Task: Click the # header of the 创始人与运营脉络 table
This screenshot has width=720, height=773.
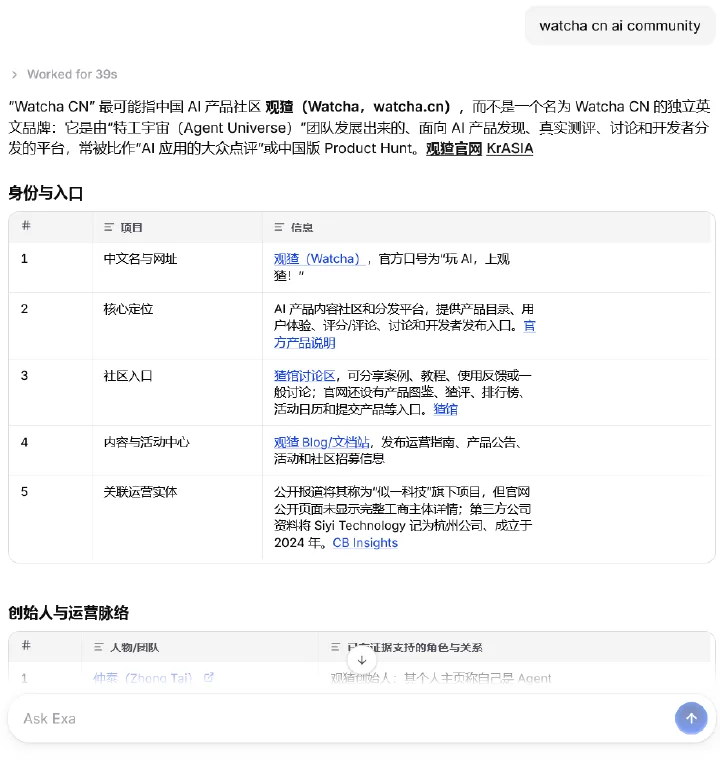Action: pos(26,645)
